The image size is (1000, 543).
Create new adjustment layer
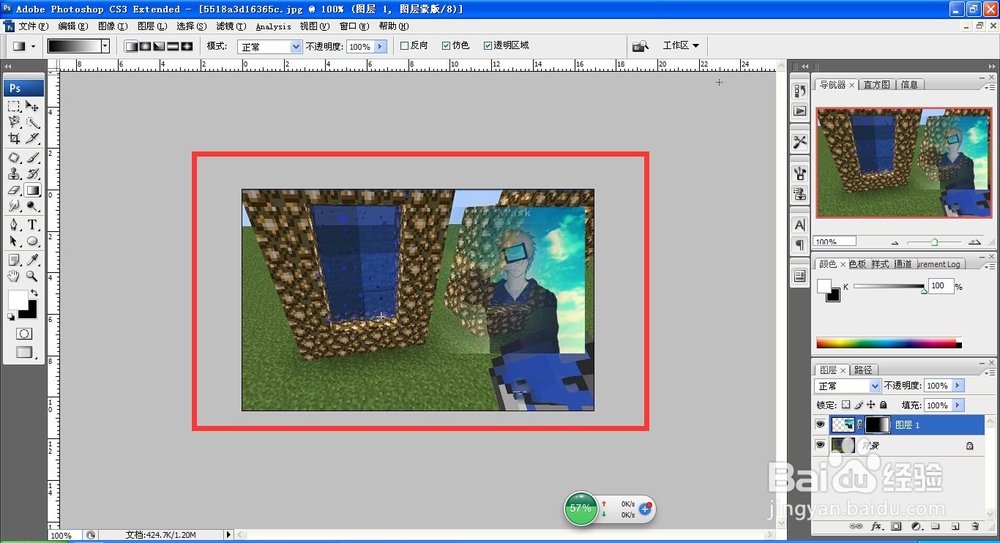[916, 526]
